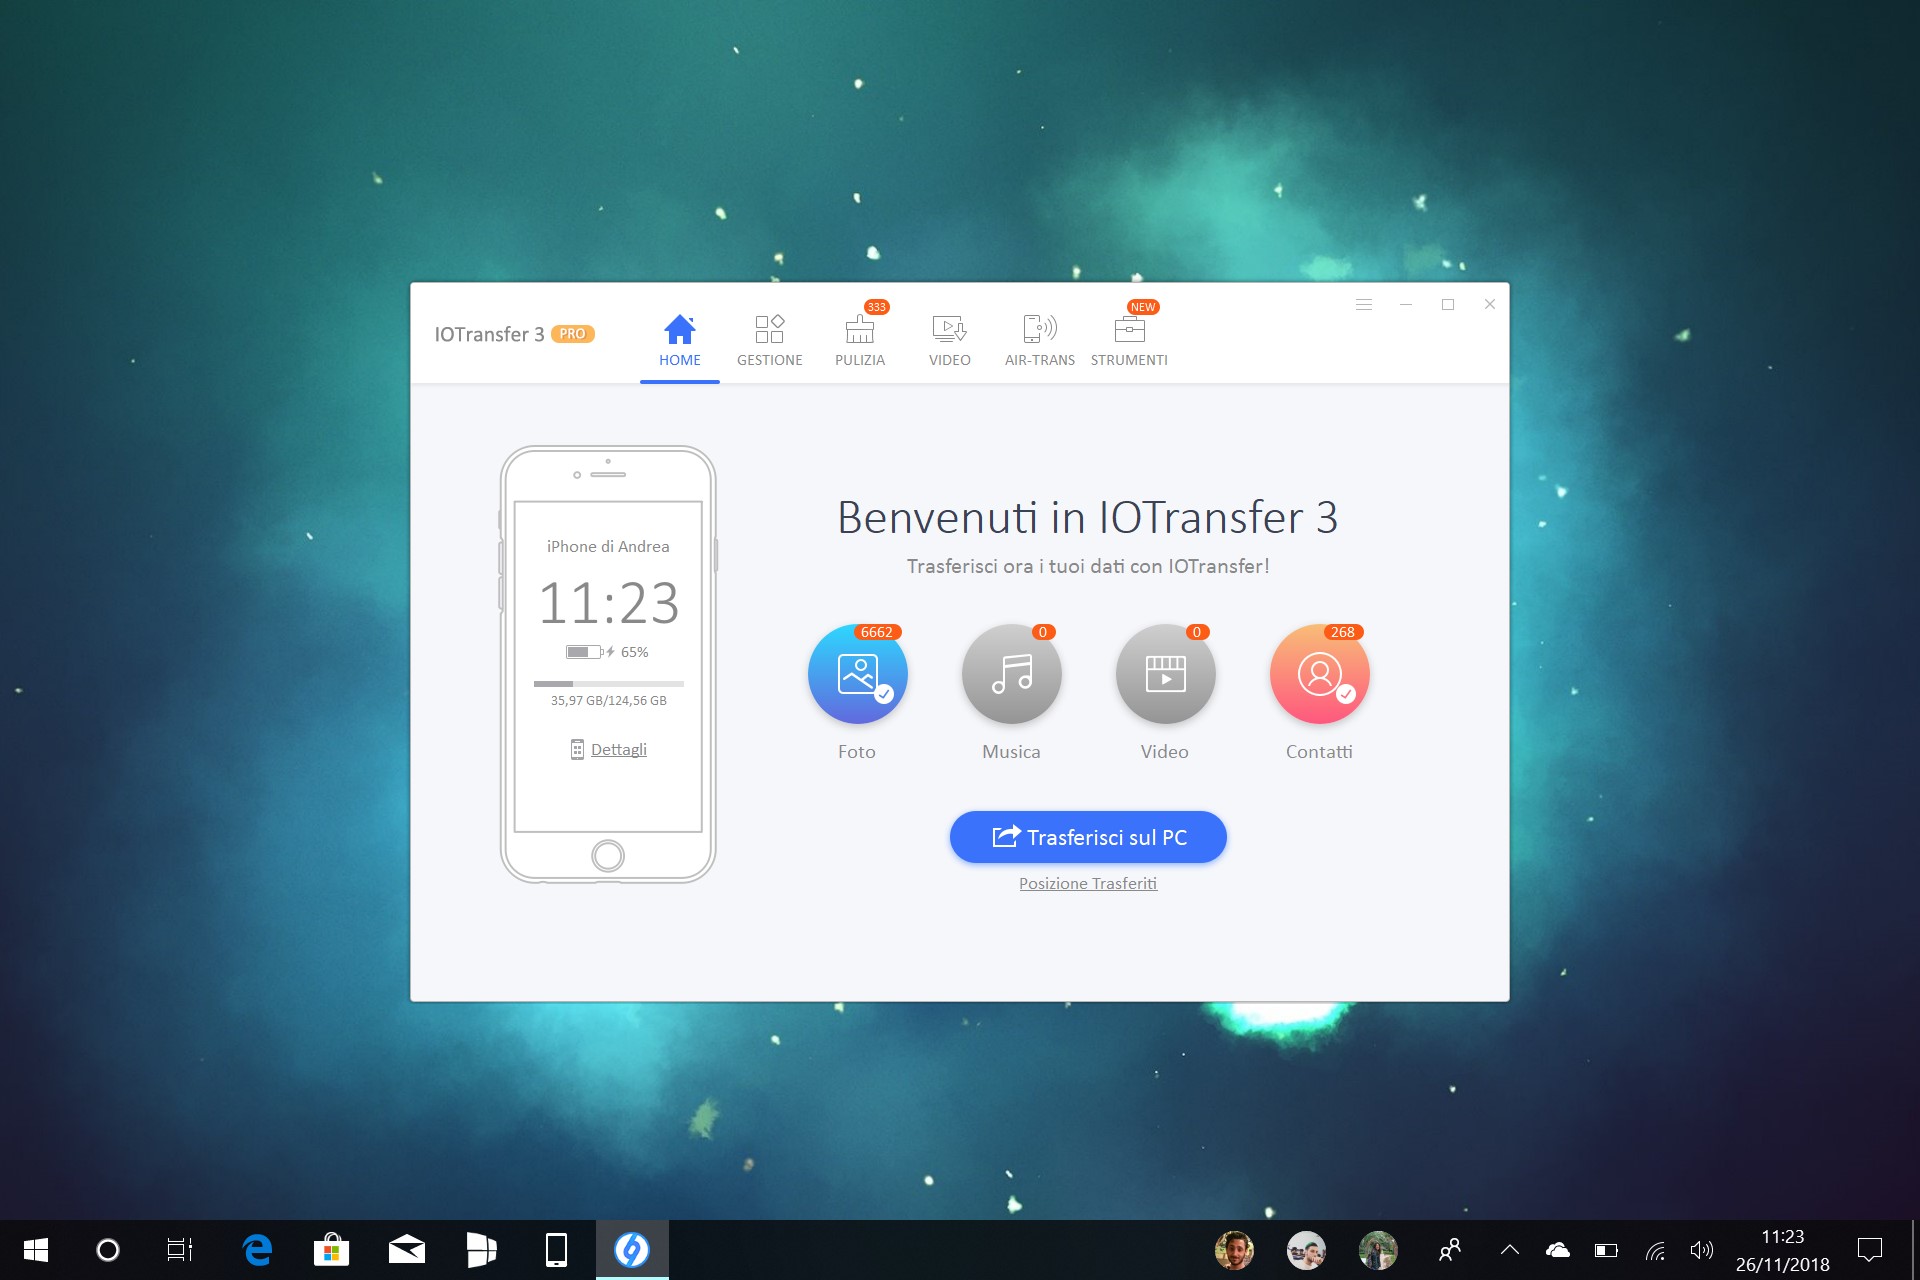Click the 268 badge on Contatti
The height and width of the screenshot is (1280, 1920).
(1343, 632)
